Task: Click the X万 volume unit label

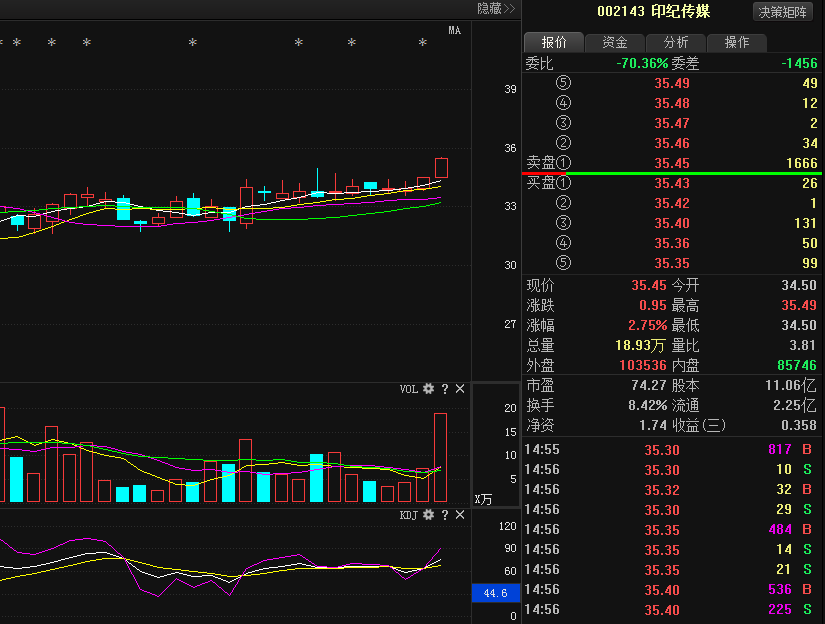Action: 484,499
